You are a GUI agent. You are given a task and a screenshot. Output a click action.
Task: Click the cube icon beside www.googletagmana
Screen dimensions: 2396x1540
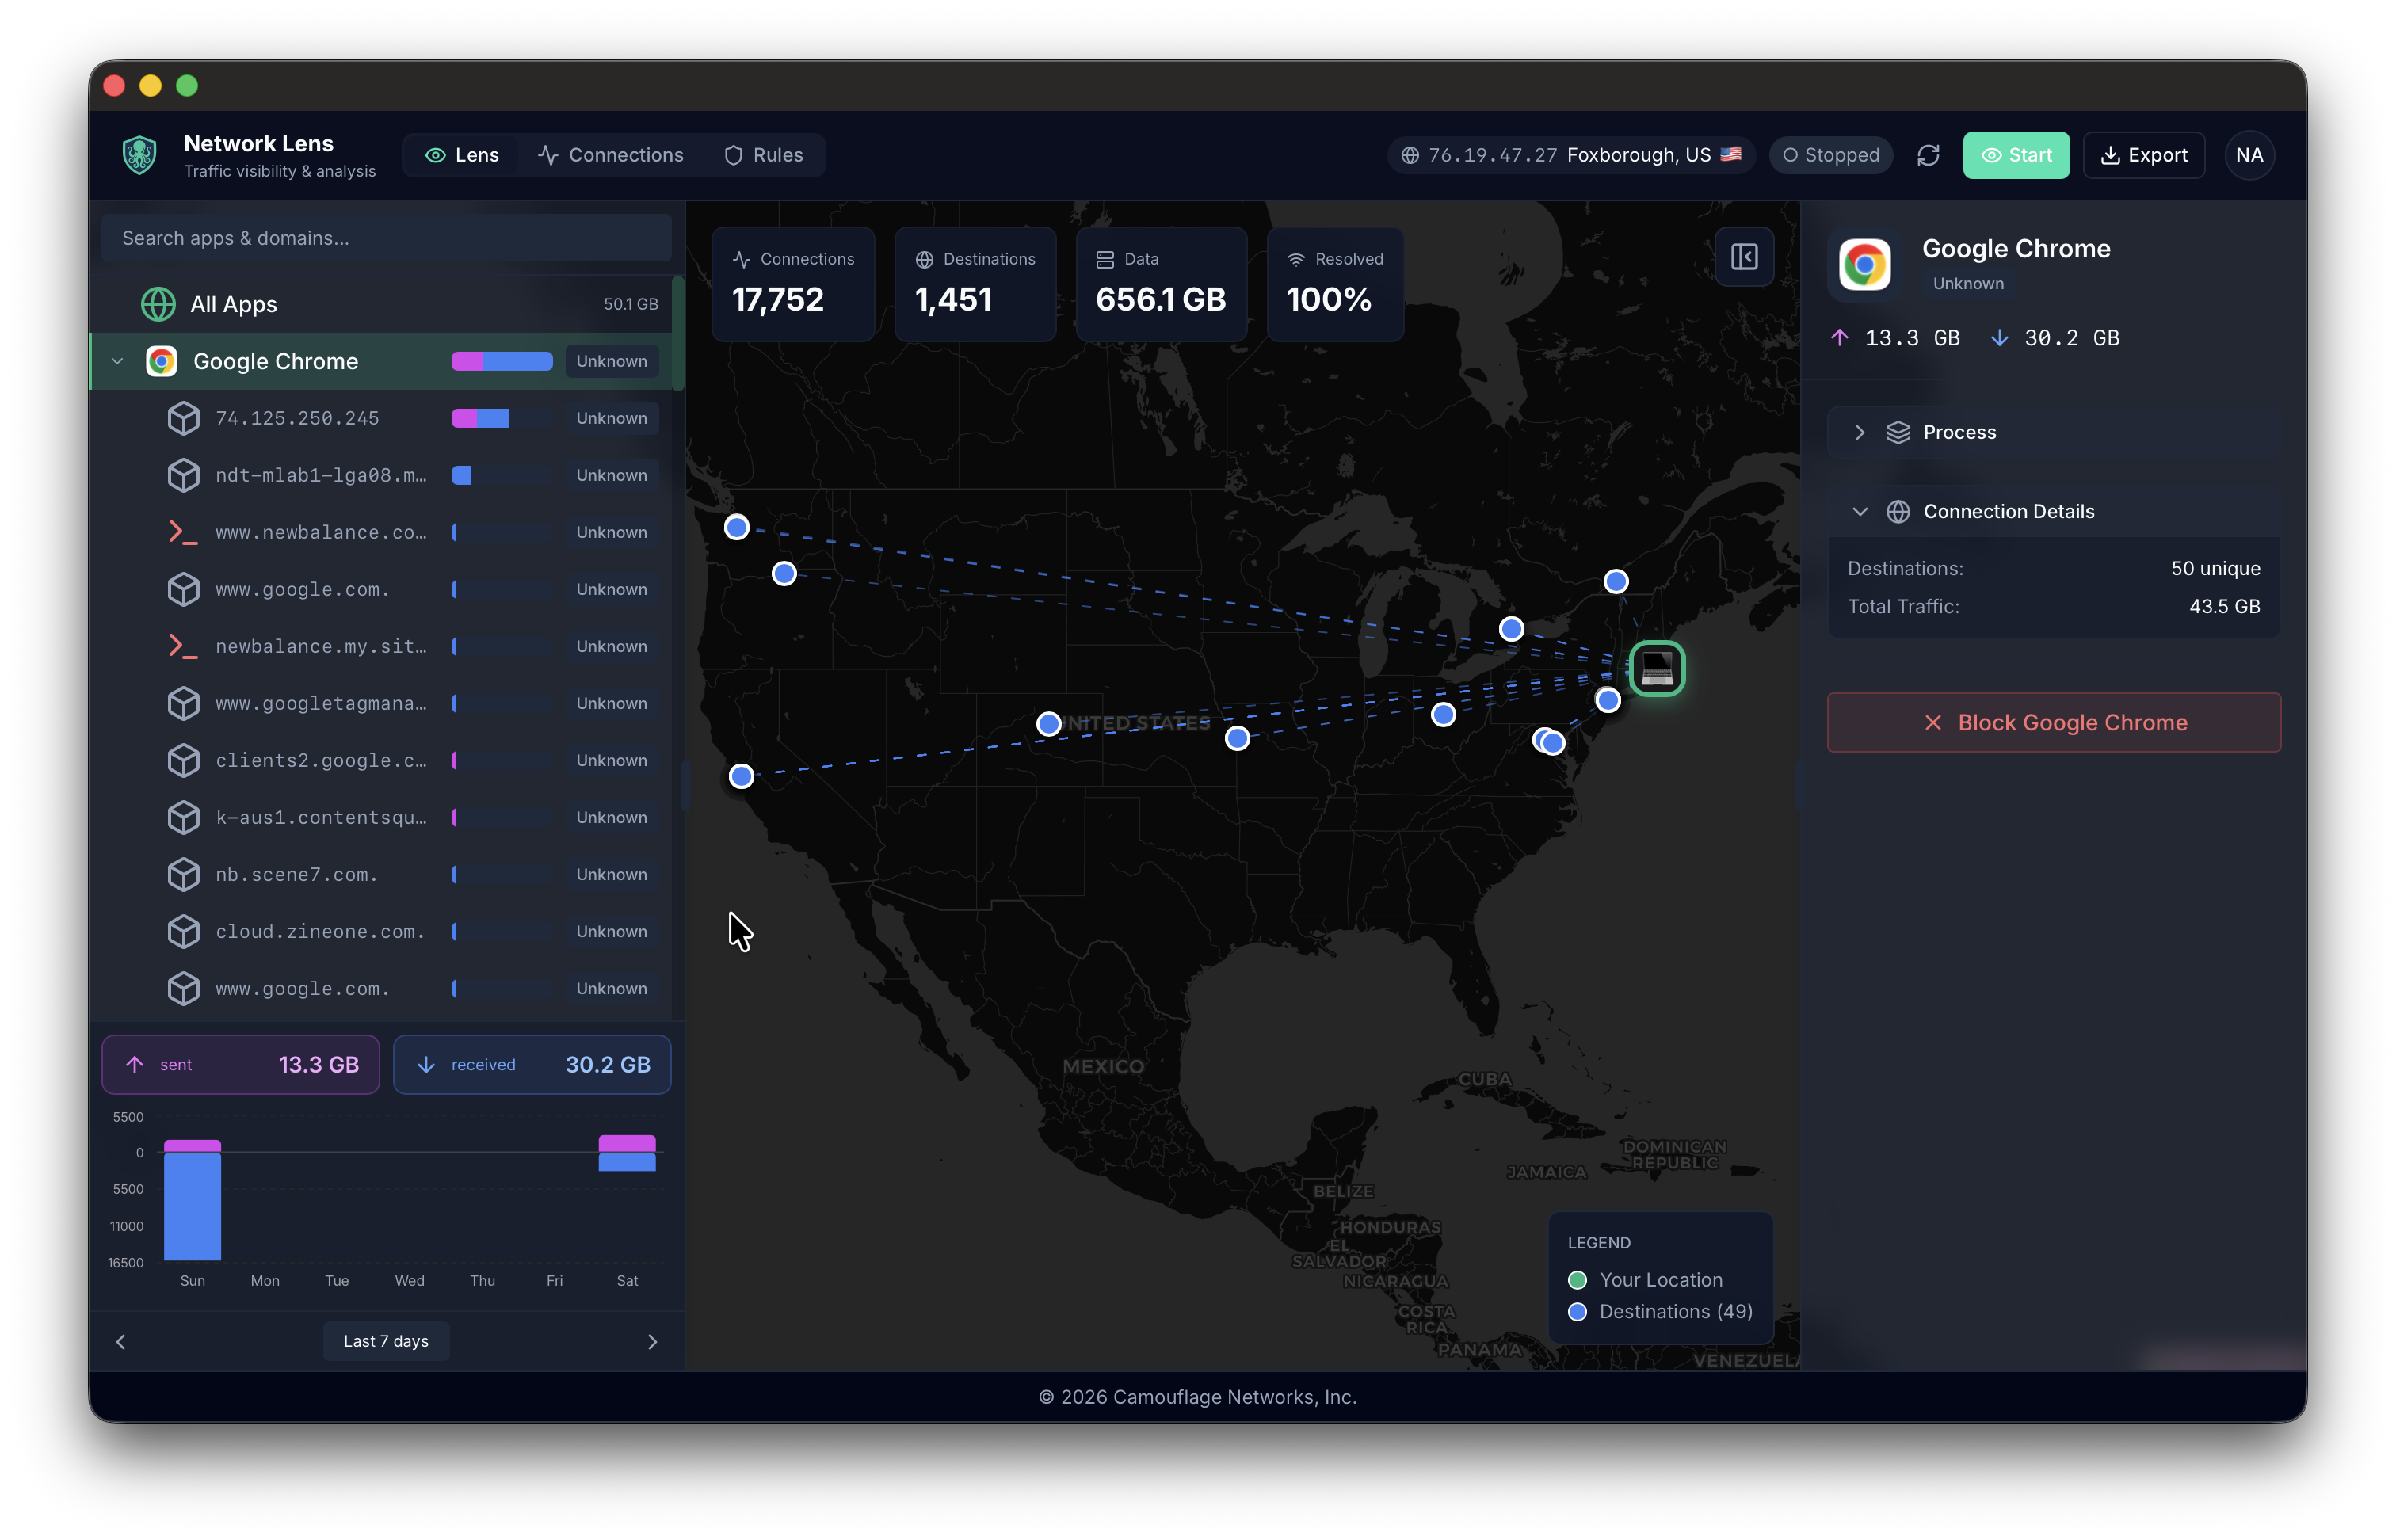[183, 703]
